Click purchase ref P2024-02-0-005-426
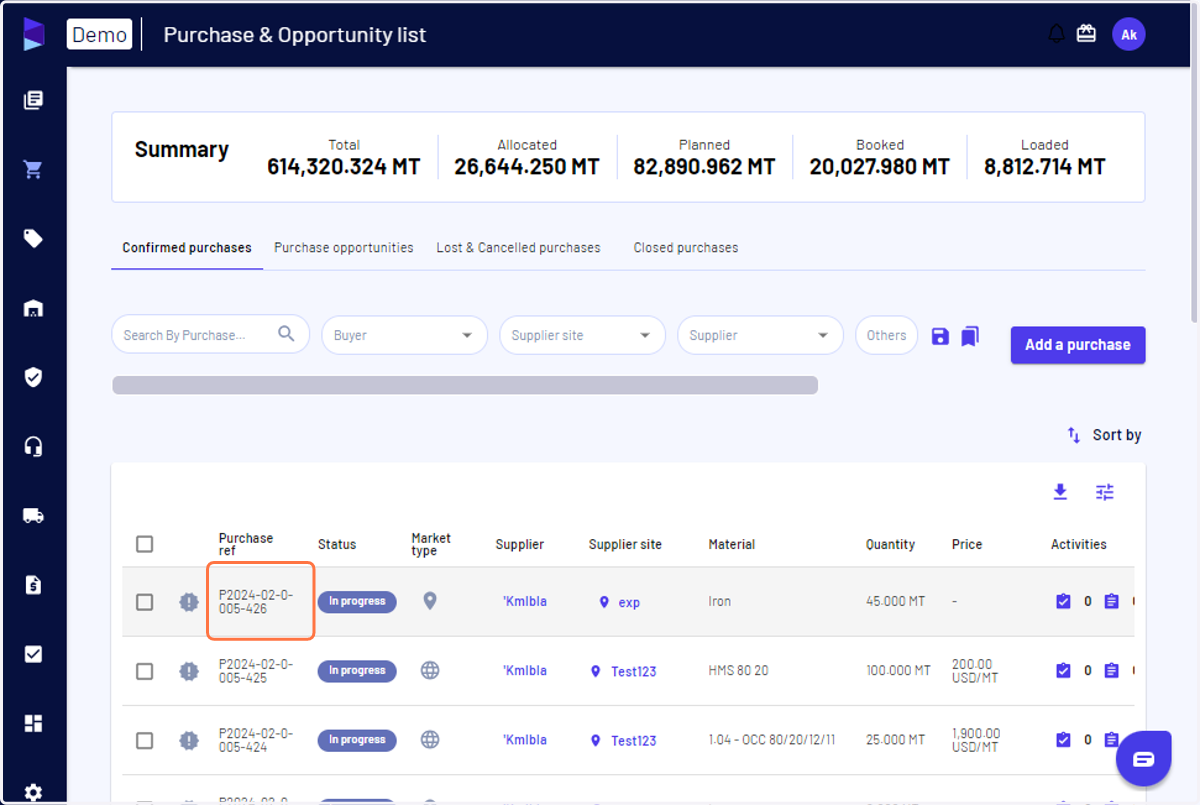 tap(256, 602)
